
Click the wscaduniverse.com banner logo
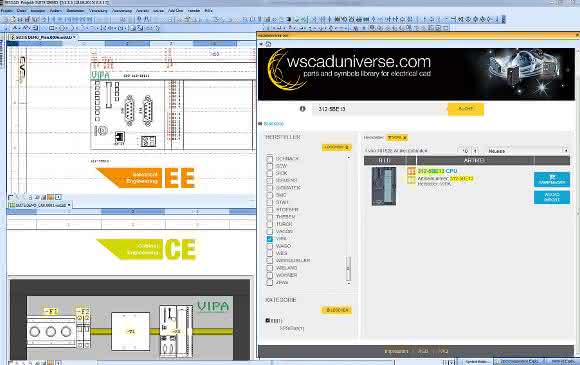pos(350,70)
